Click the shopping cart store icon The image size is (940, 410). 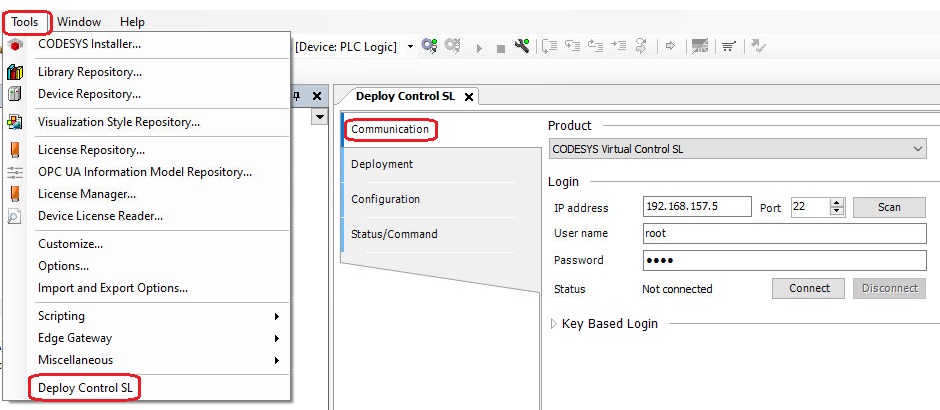pyautogui.click(x=728, y=46)
